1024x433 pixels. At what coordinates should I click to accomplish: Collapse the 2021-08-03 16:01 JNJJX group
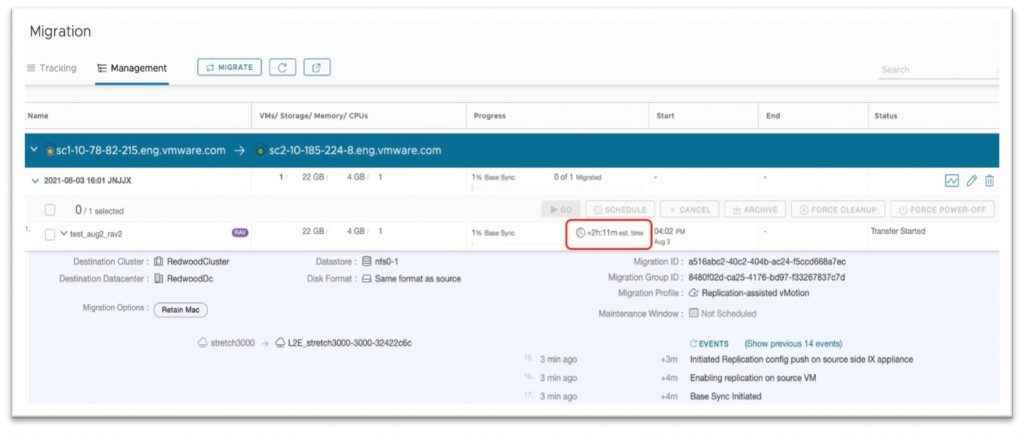pos(35,181)
